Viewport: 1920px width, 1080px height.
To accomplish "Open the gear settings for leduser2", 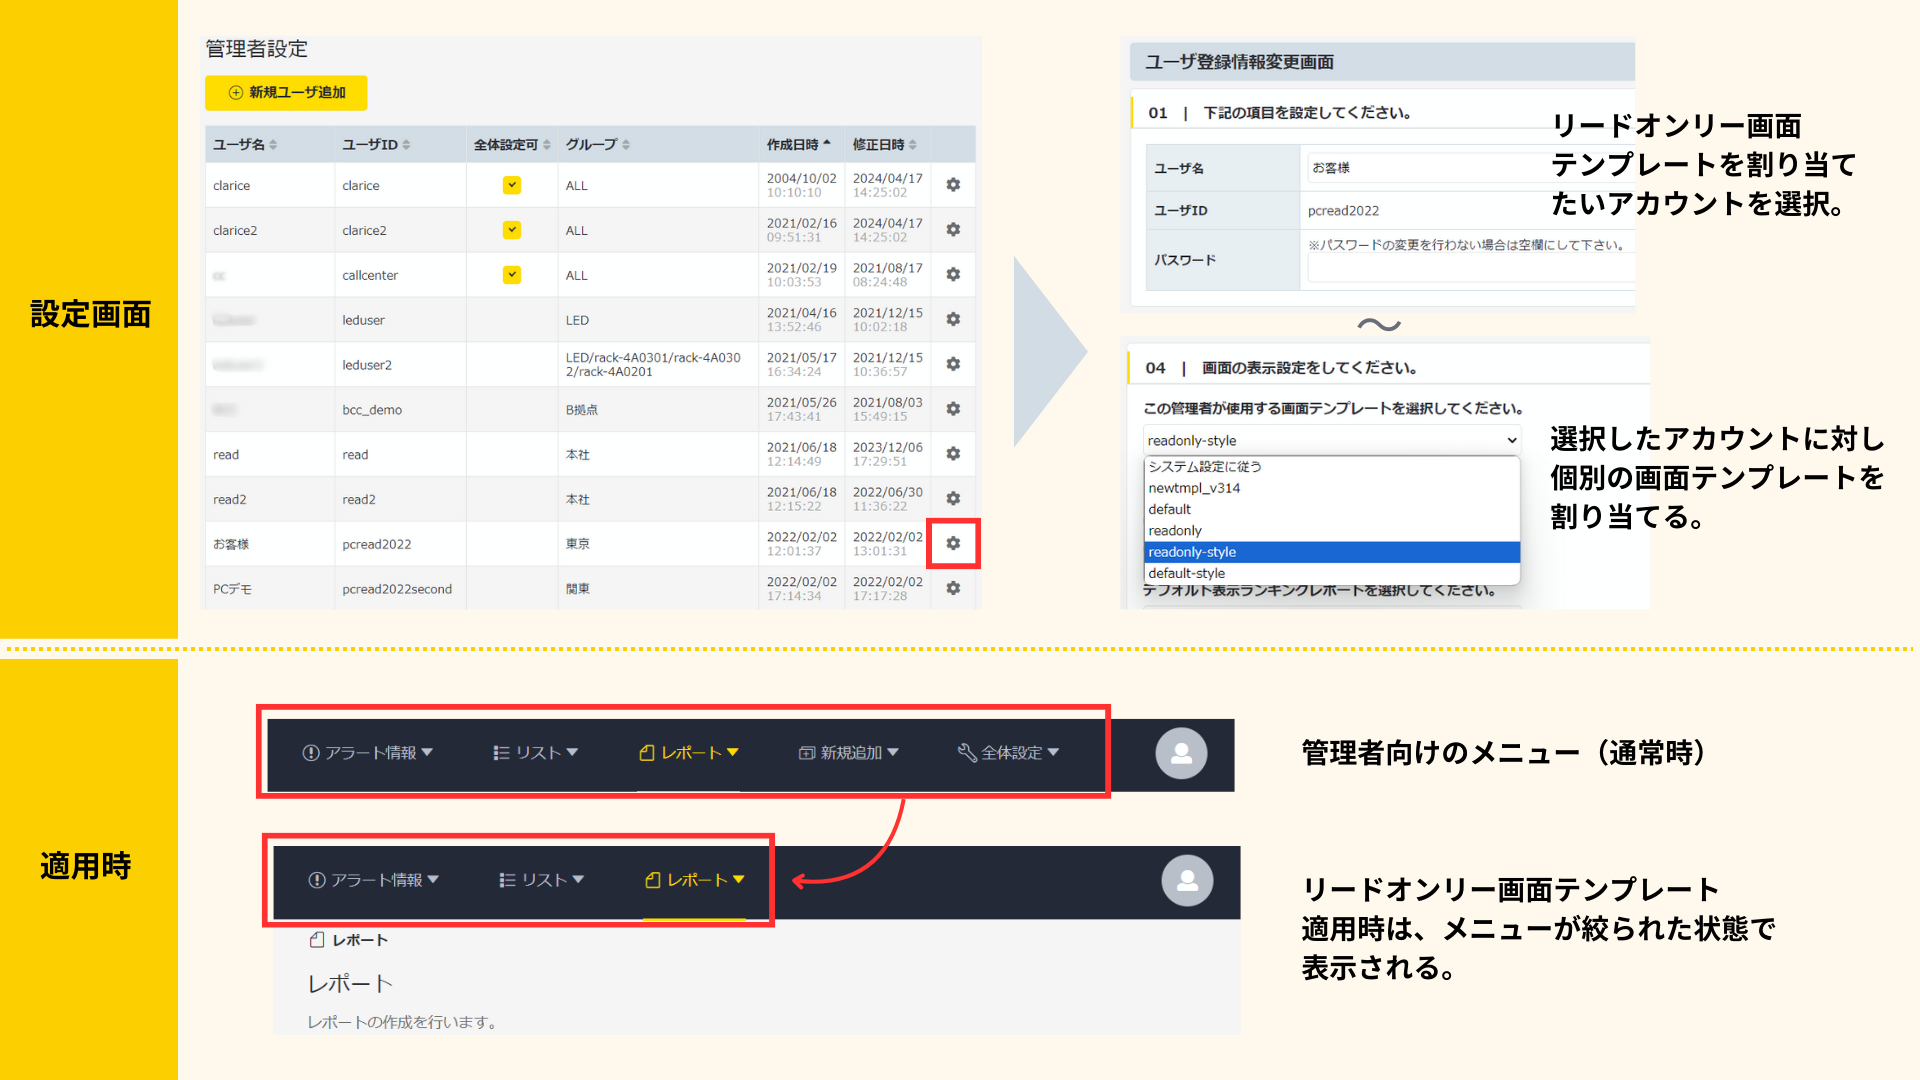I will [953, 364].
